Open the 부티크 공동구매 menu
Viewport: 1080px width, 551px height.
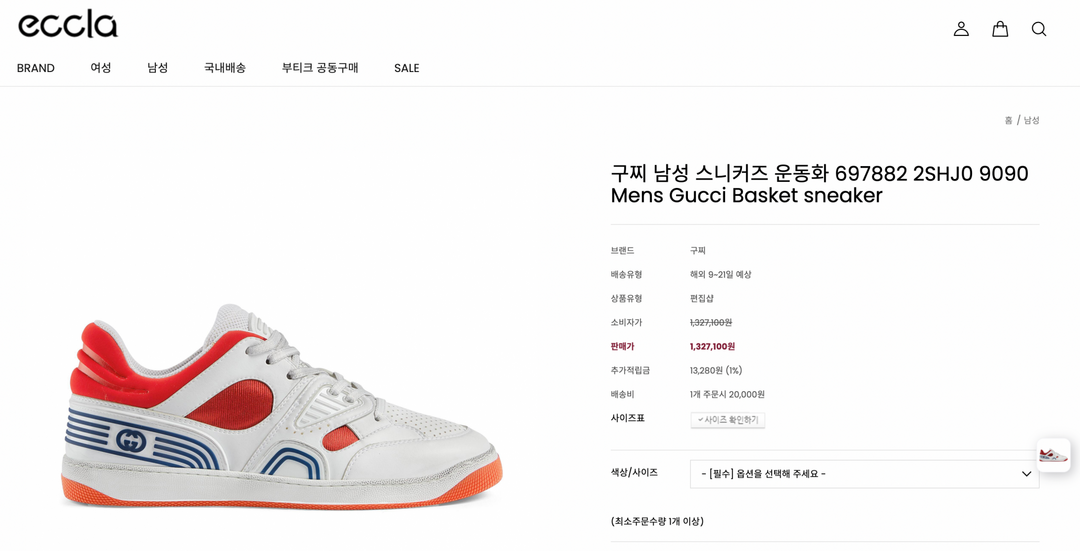320,67
